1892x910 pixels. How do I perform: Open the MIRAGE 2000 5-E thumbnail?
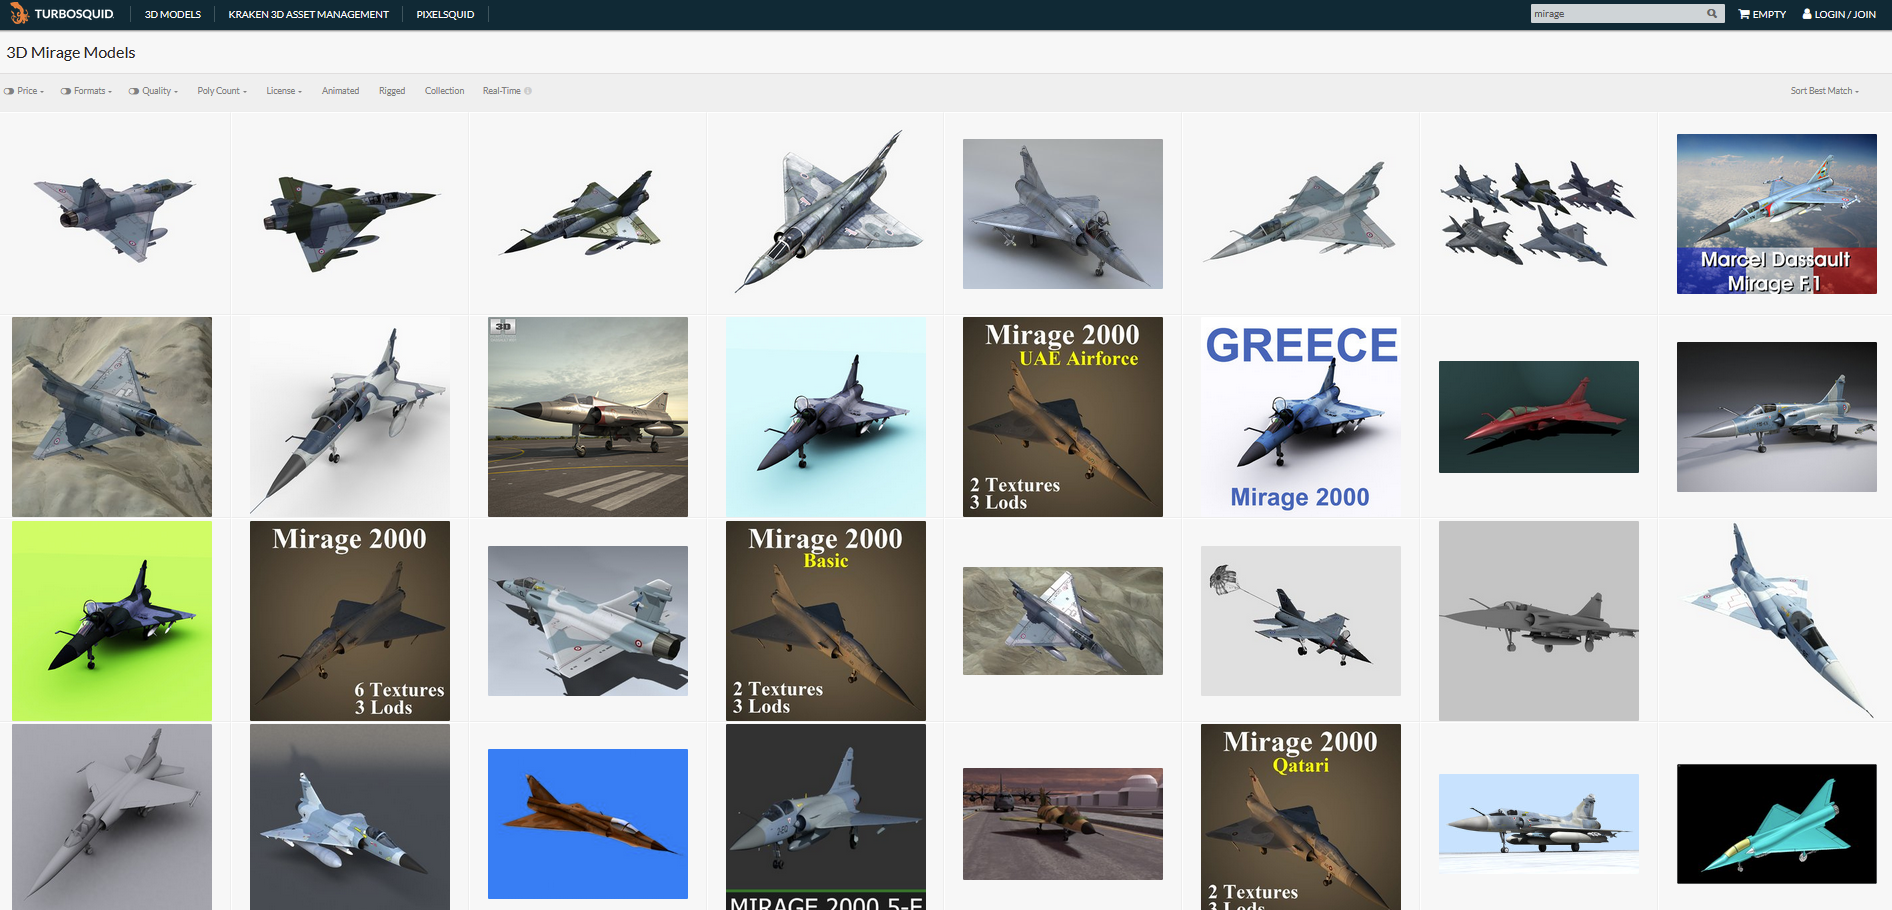click(826, 817)
